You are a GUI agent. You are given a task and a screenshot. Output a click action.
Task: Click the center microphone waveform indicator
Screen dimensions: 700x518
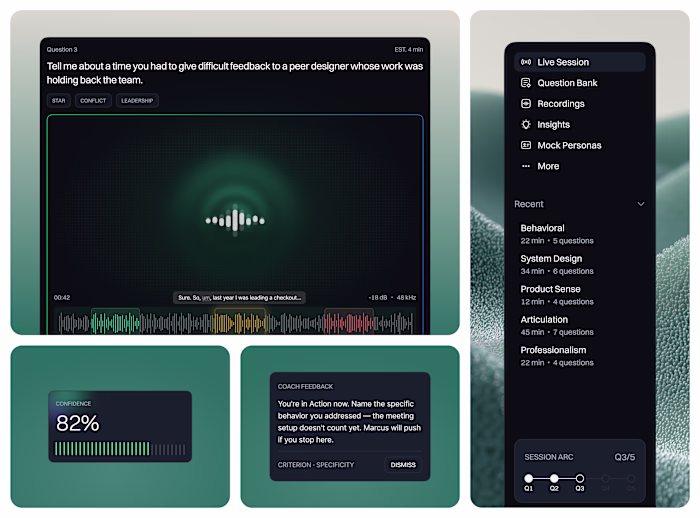[x=235, y=220]
